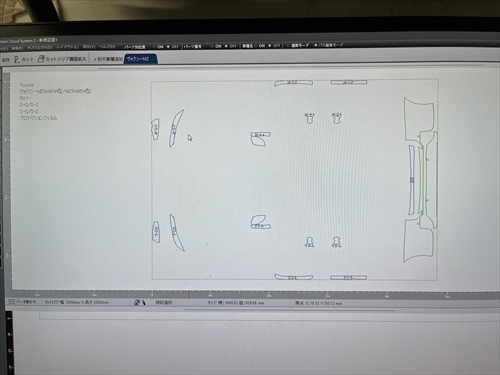Open the 表示(V) menu
The height and width of the screenshot is (375, 500).
(89, 47)
